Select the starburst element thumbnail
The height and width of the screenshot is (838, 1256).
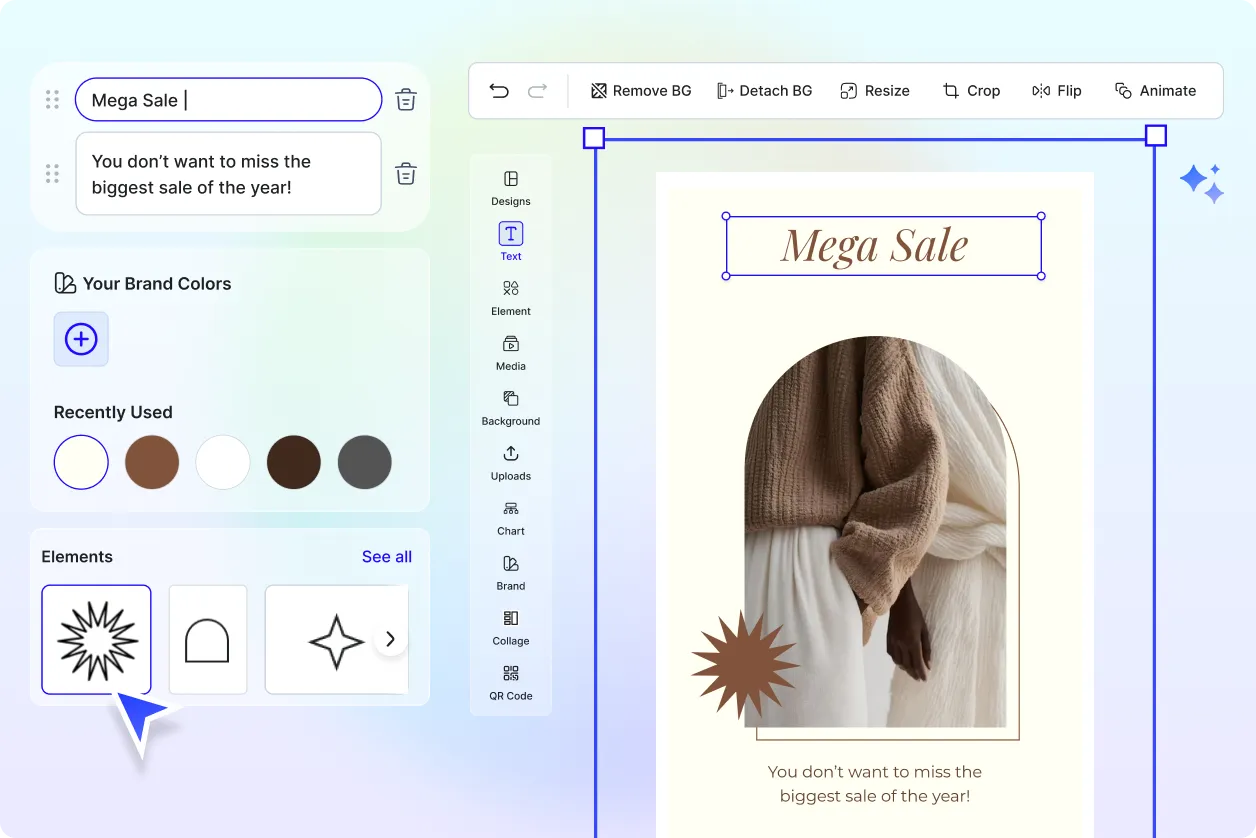tap(96, 639)
